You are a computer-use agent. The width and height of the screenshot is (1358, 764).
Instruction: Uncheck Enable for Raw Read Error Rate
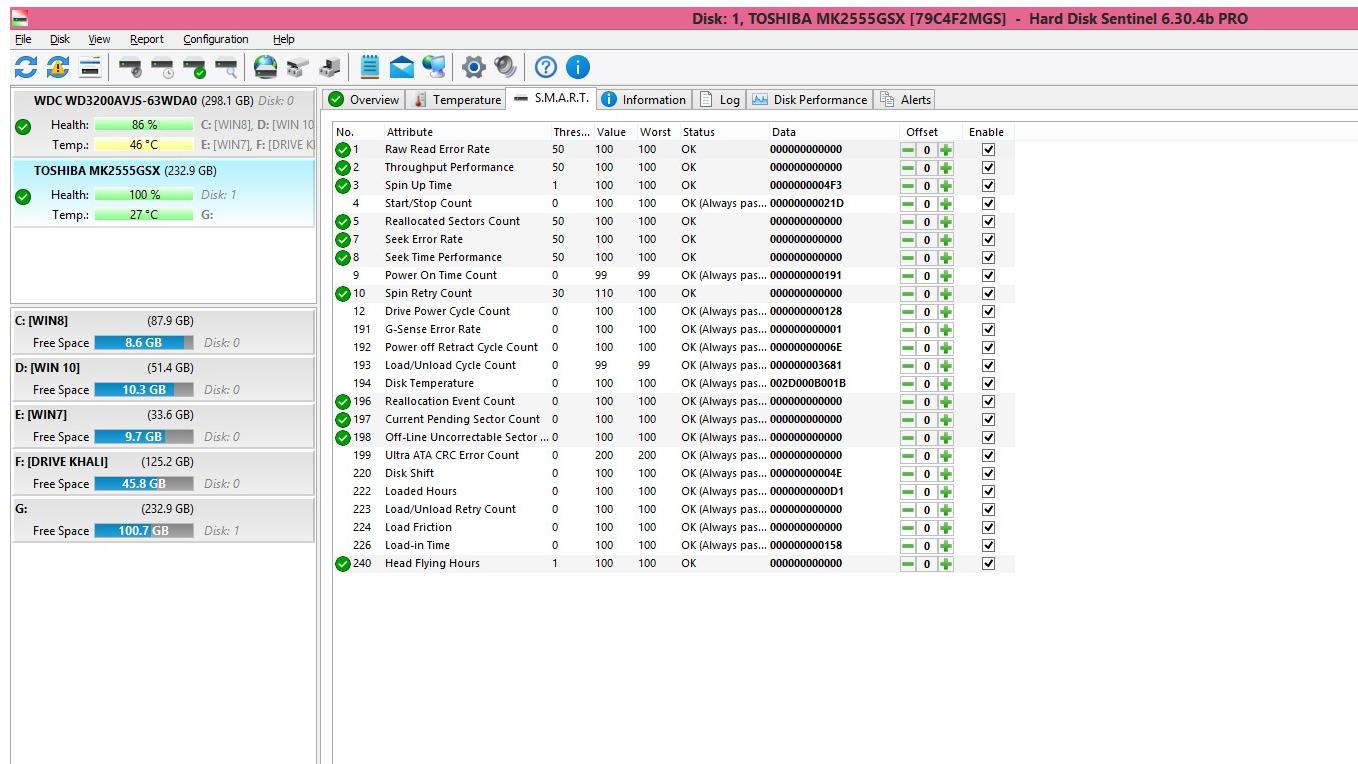[x=988, y=150]
